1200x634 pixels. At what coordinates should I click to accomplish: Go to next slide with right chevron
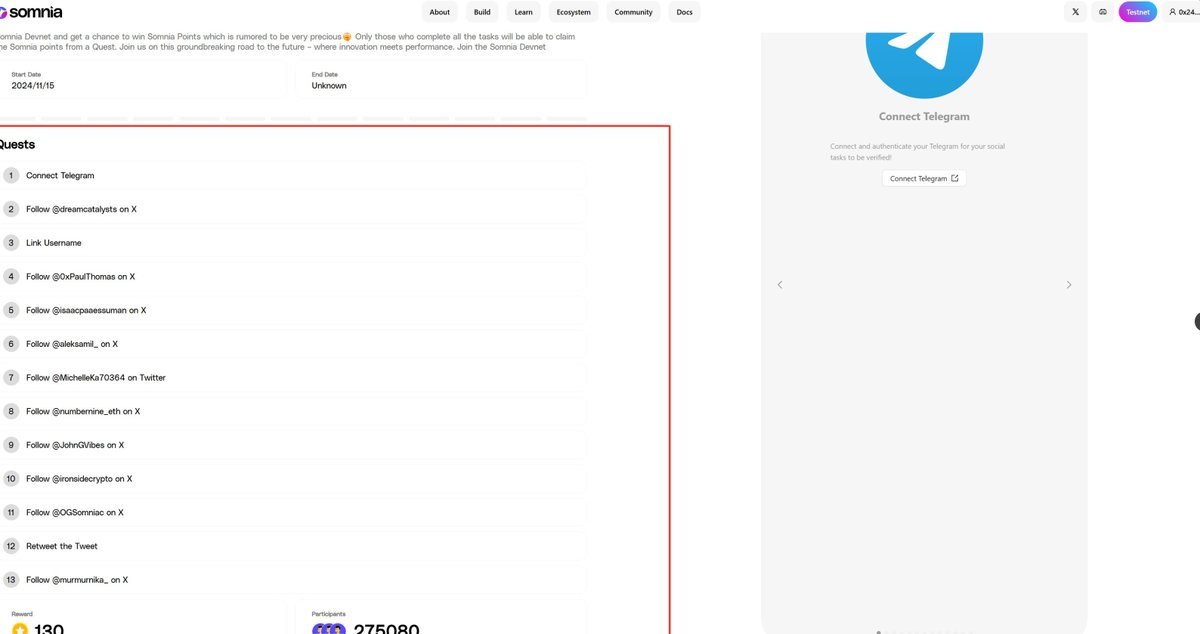tap(1068, 285)
